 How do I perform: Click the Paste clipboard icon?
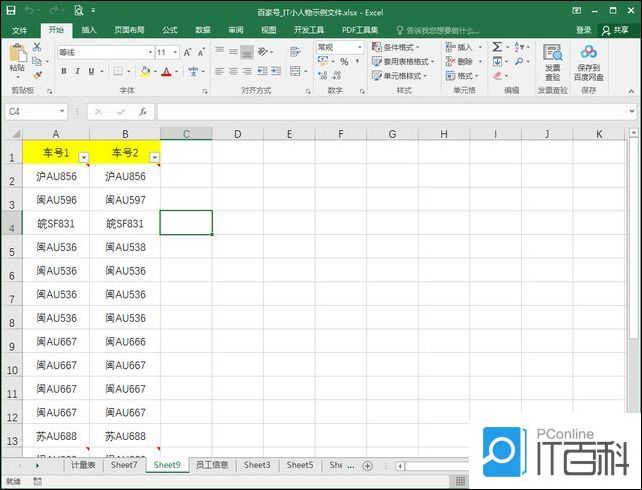click(18, 54)
